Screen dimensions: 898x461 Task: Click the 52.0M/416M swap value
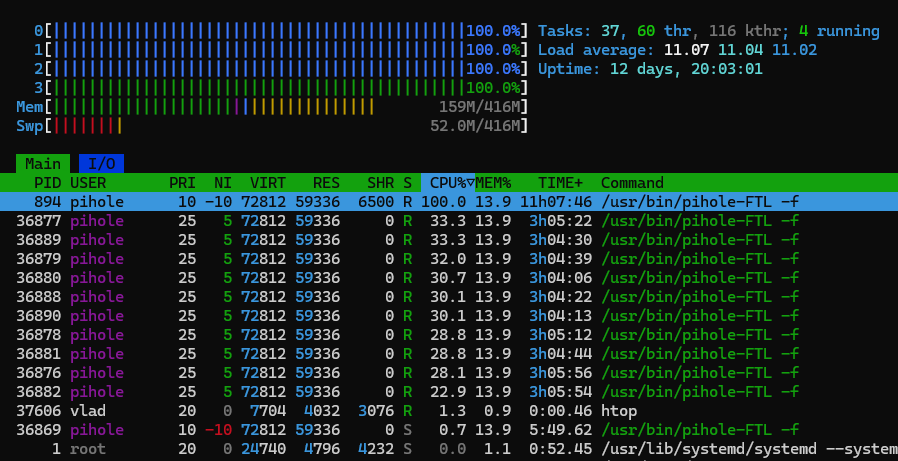[475, 125]
